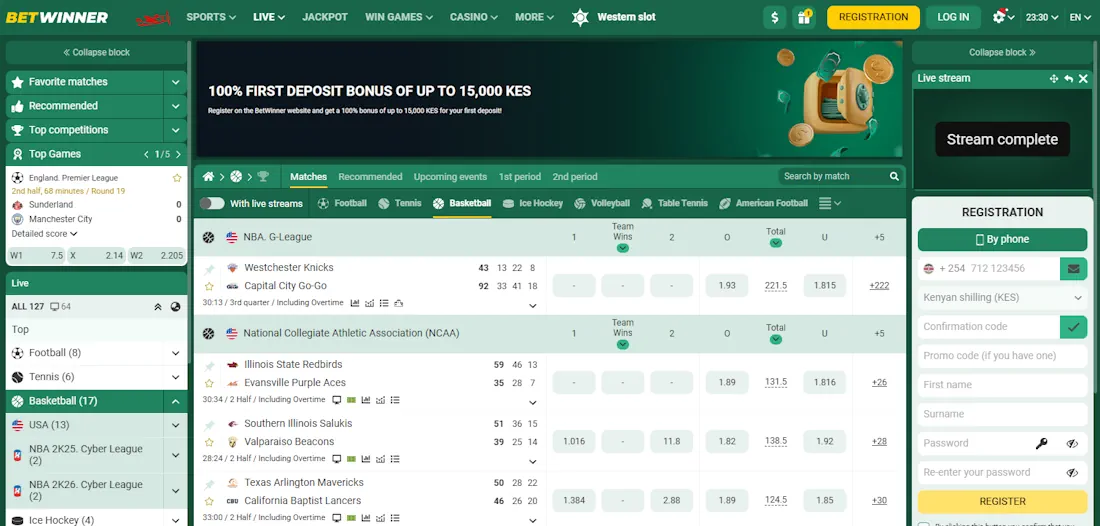The width and height of the screenshot is (1100, 526).
Task: Open the more sports list icon after American Football
Action: 829,203
